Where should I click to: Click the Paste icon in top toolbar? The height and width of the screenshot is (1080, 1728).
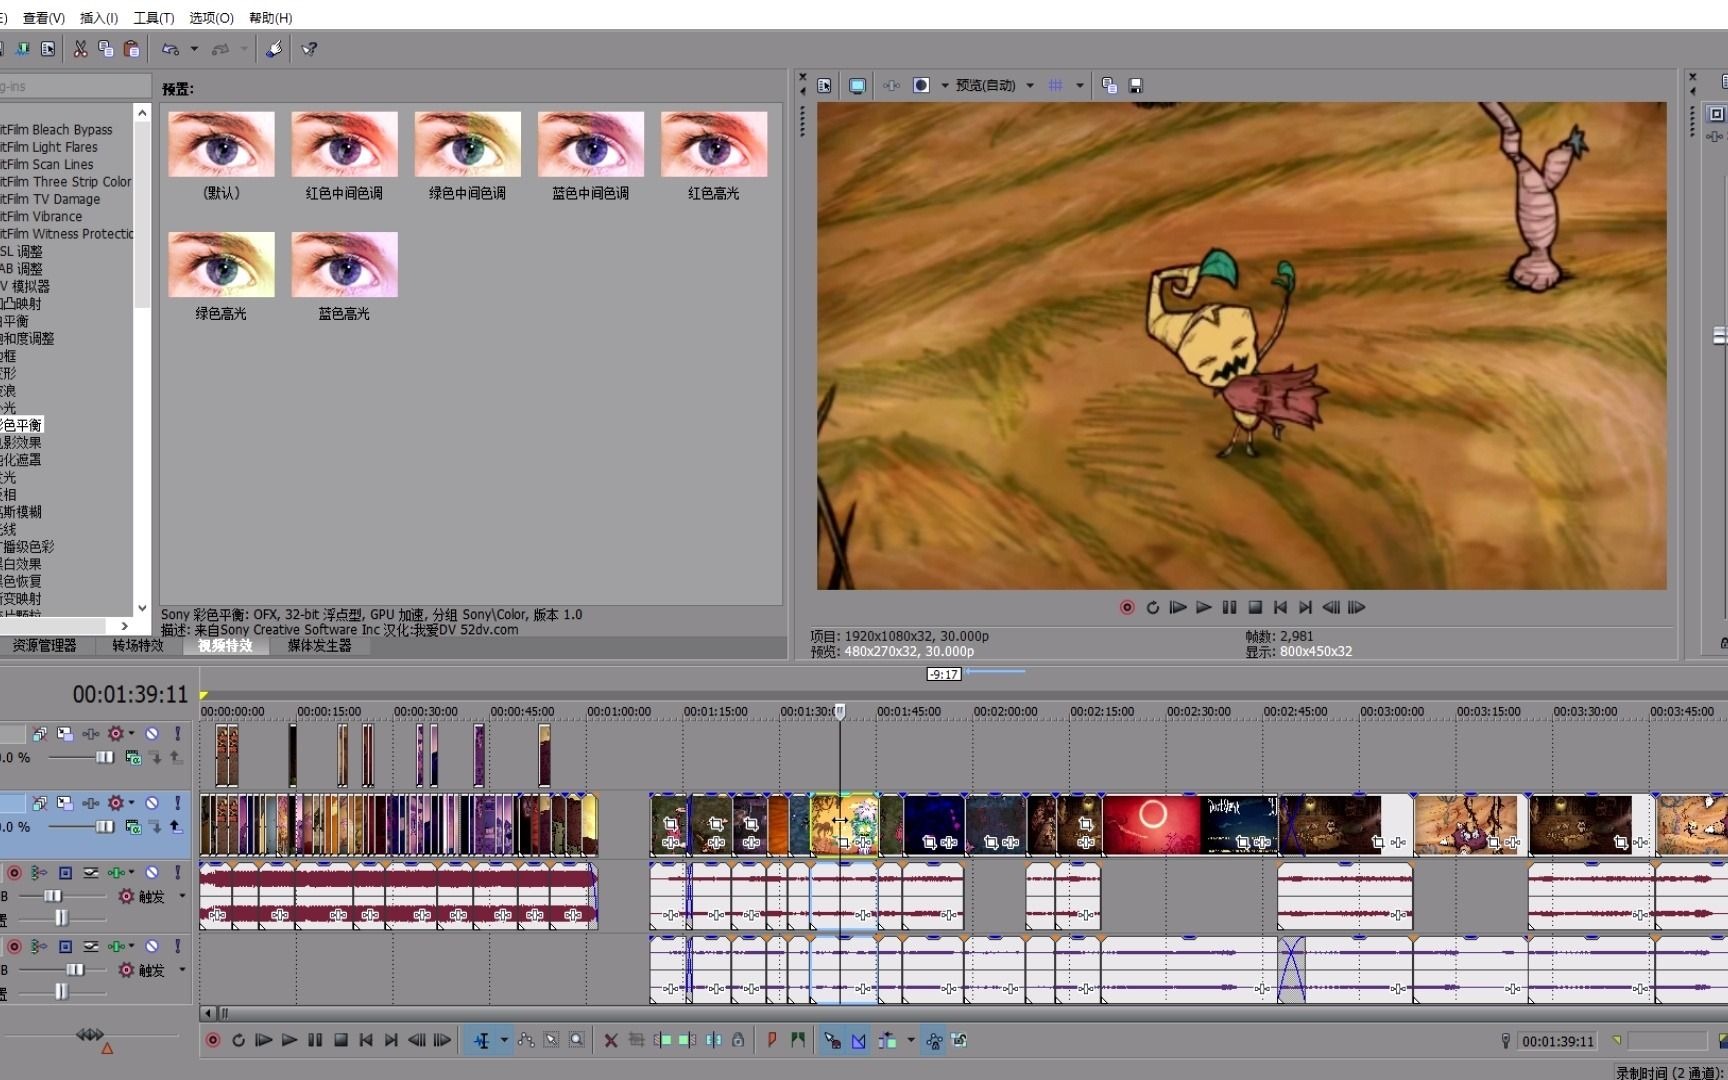tap(131, 49)
